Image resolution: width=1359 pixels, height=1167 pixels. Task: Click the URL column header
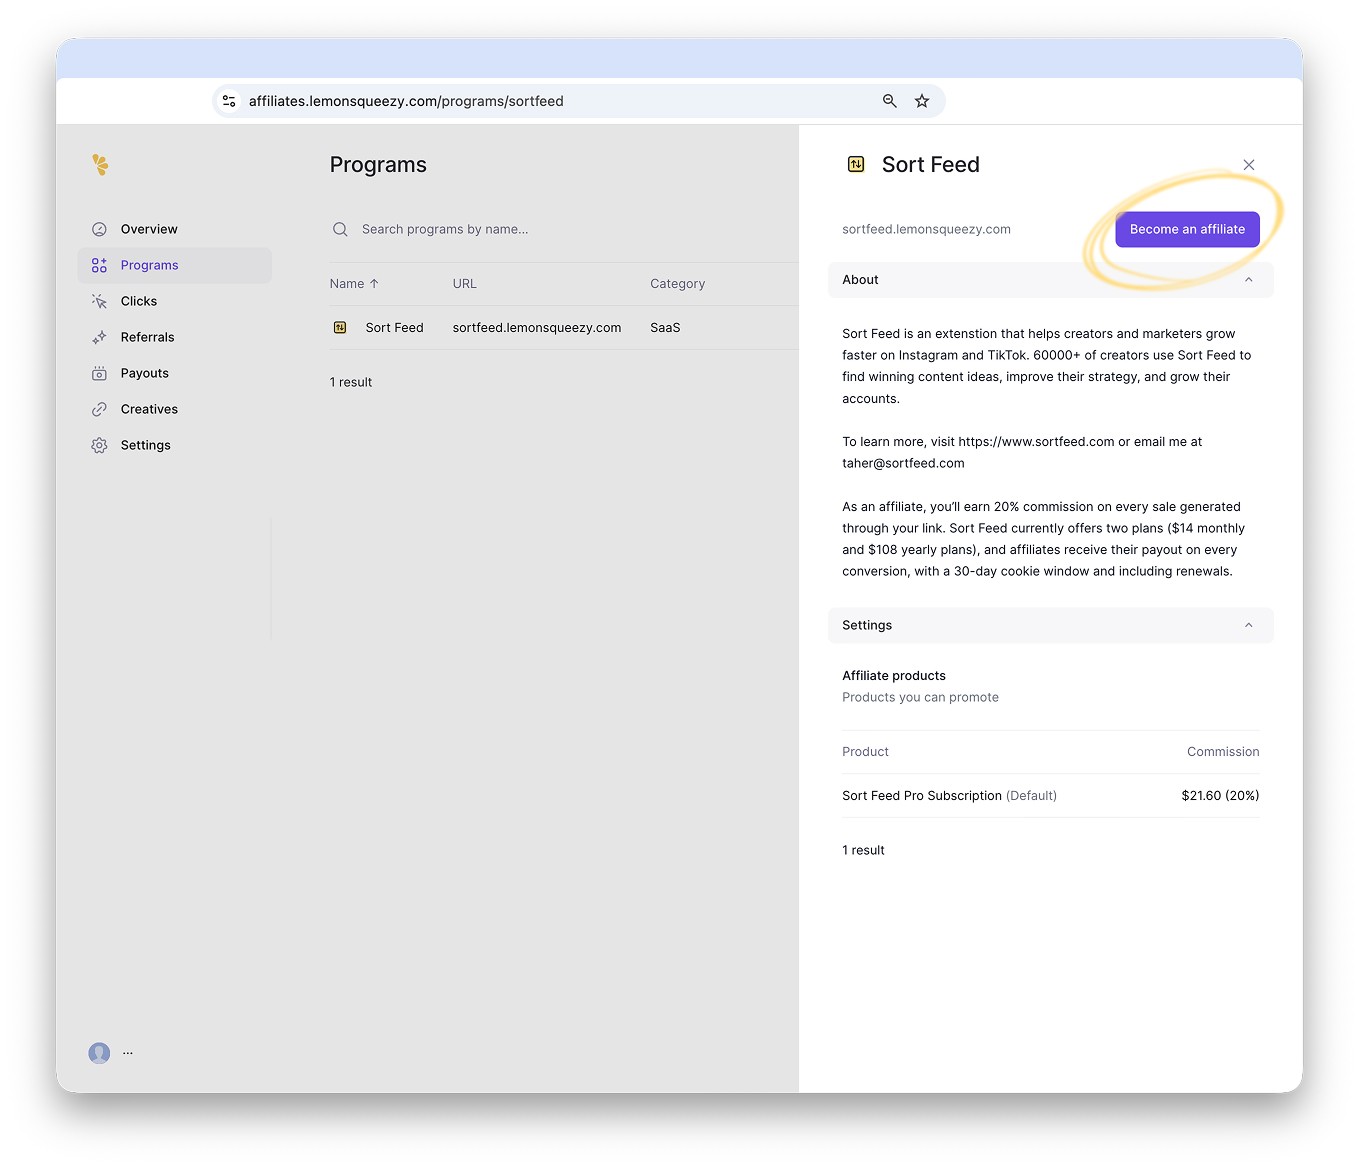click(x=465, y=284)
